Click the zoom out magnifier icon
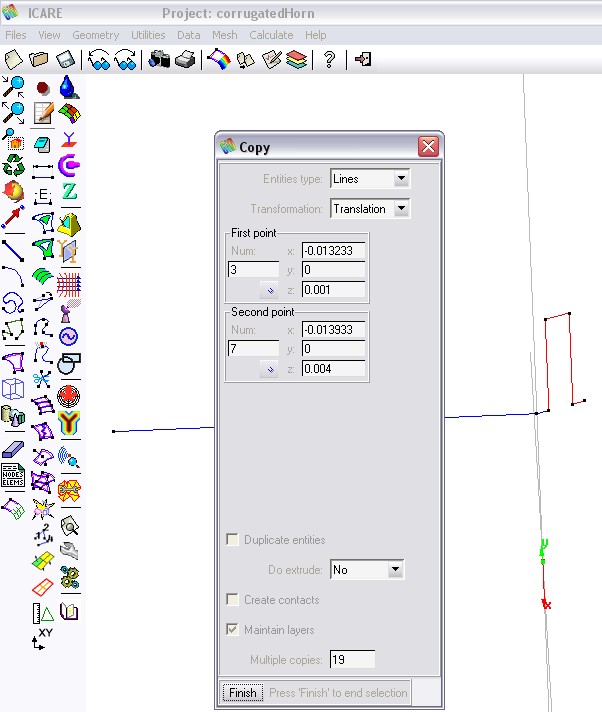The width and height of the screenshot is (602, 712). [13, 113]
